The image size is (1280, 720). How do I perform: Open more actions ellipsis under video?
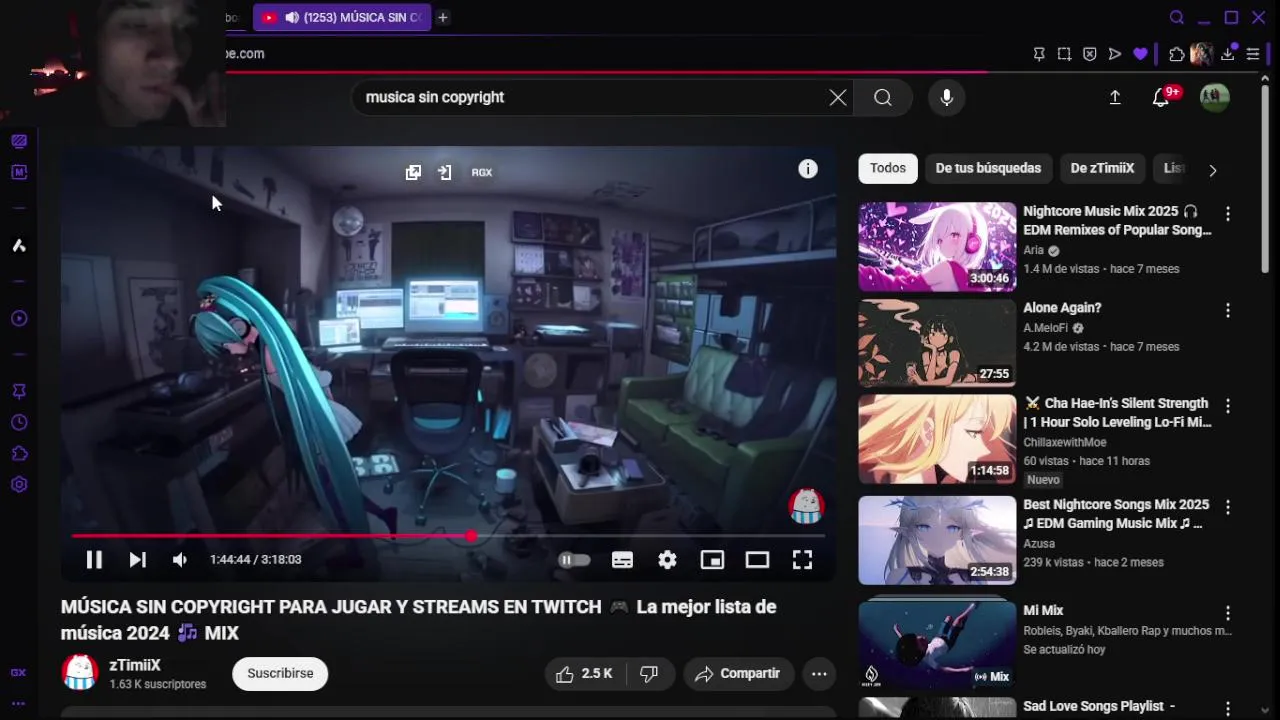tap(819, 674)
